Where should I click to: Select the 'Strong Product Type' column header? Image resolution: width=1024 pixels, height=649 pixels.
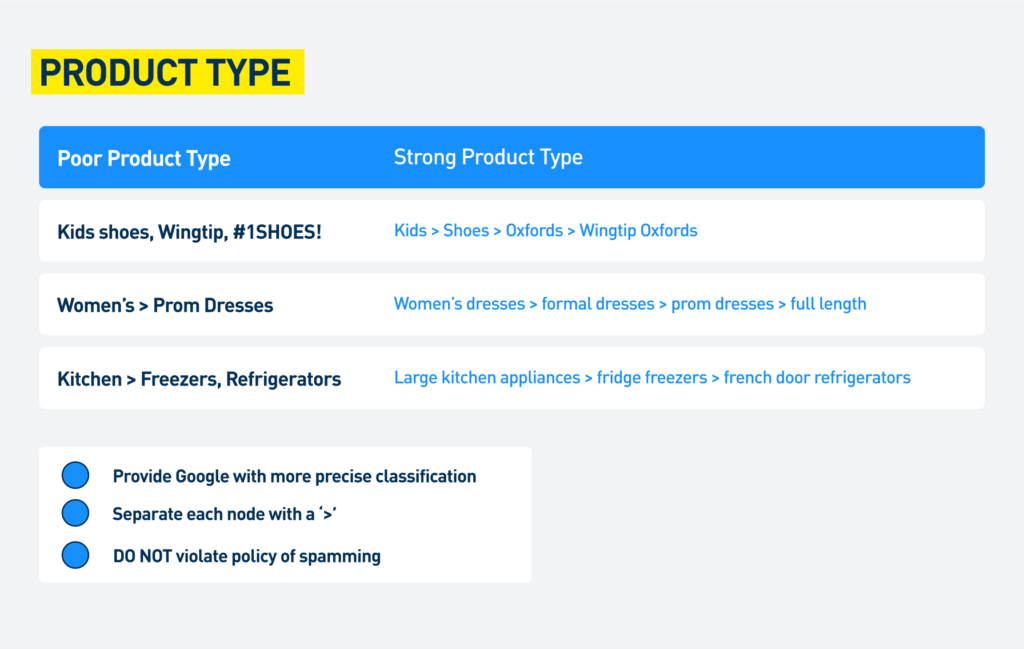coord(488,157)
